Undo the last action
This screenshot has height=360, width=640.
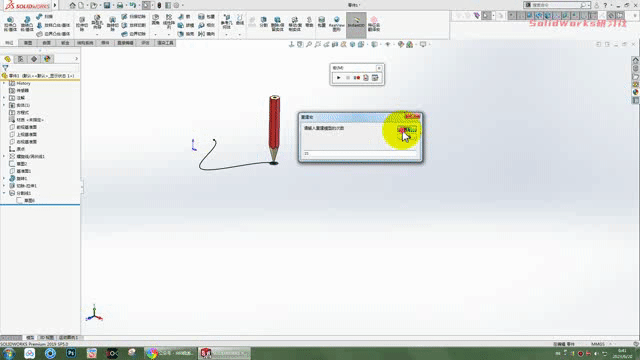(133, 5)
